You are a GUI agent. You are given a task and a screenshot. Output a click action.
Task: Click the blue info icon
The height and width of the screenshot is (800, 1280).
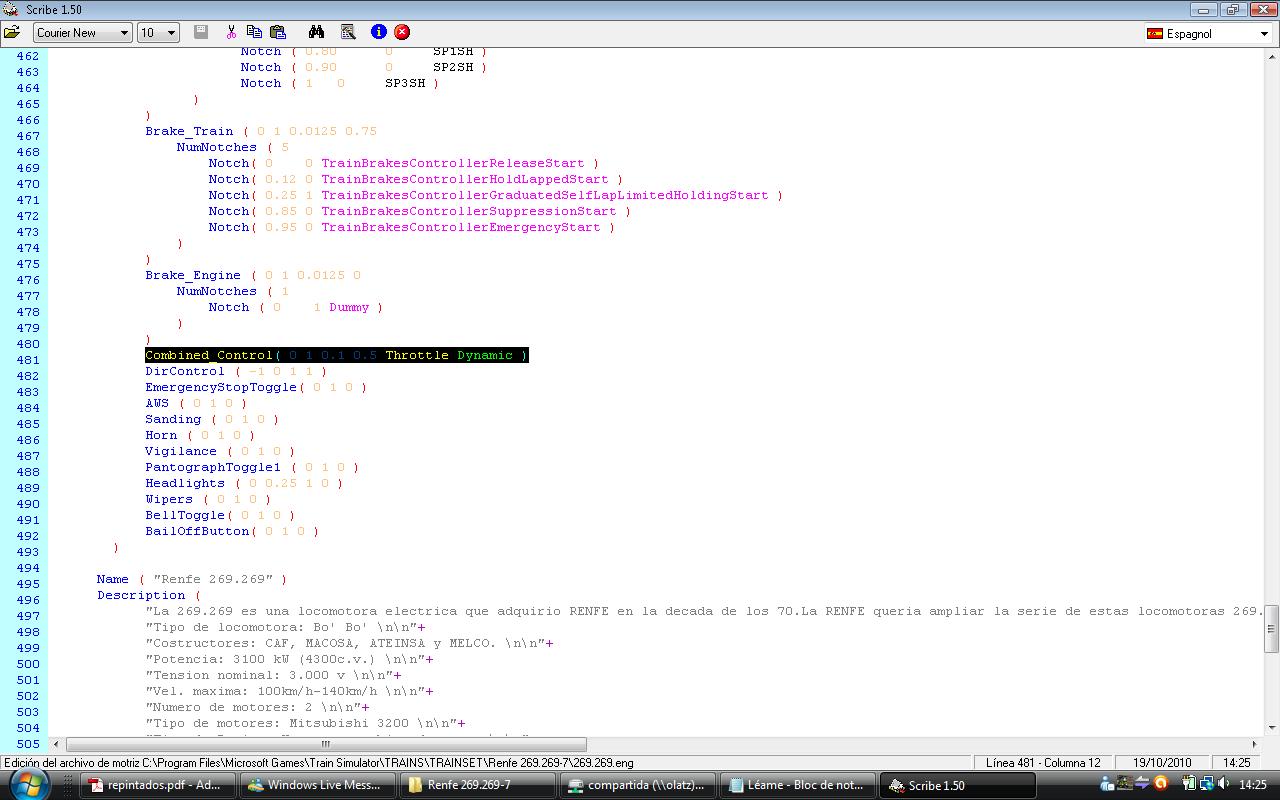378,32
